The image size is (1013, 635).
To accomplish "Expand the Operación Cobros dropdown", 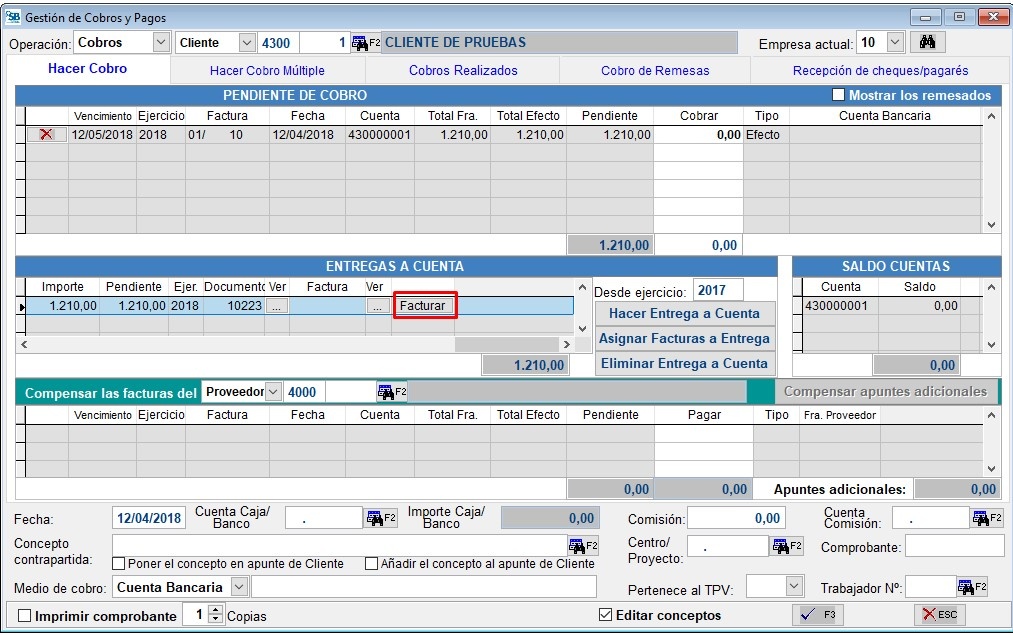I will [161, 43].
